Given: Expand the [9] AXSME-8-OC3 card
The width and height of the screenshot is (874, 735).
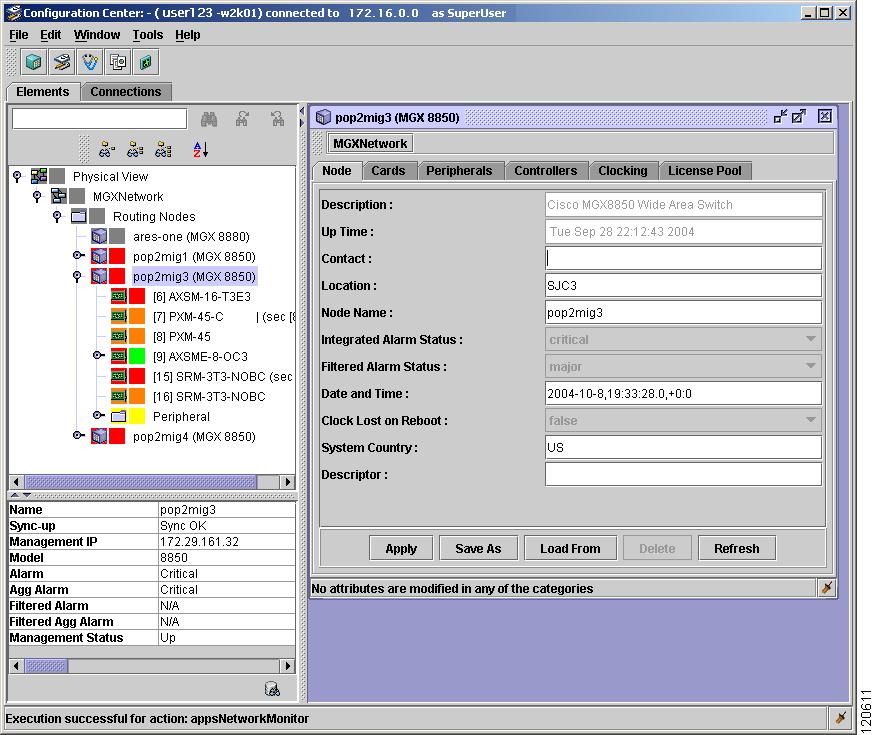Looking at the screenshot, I should point(98,356).
